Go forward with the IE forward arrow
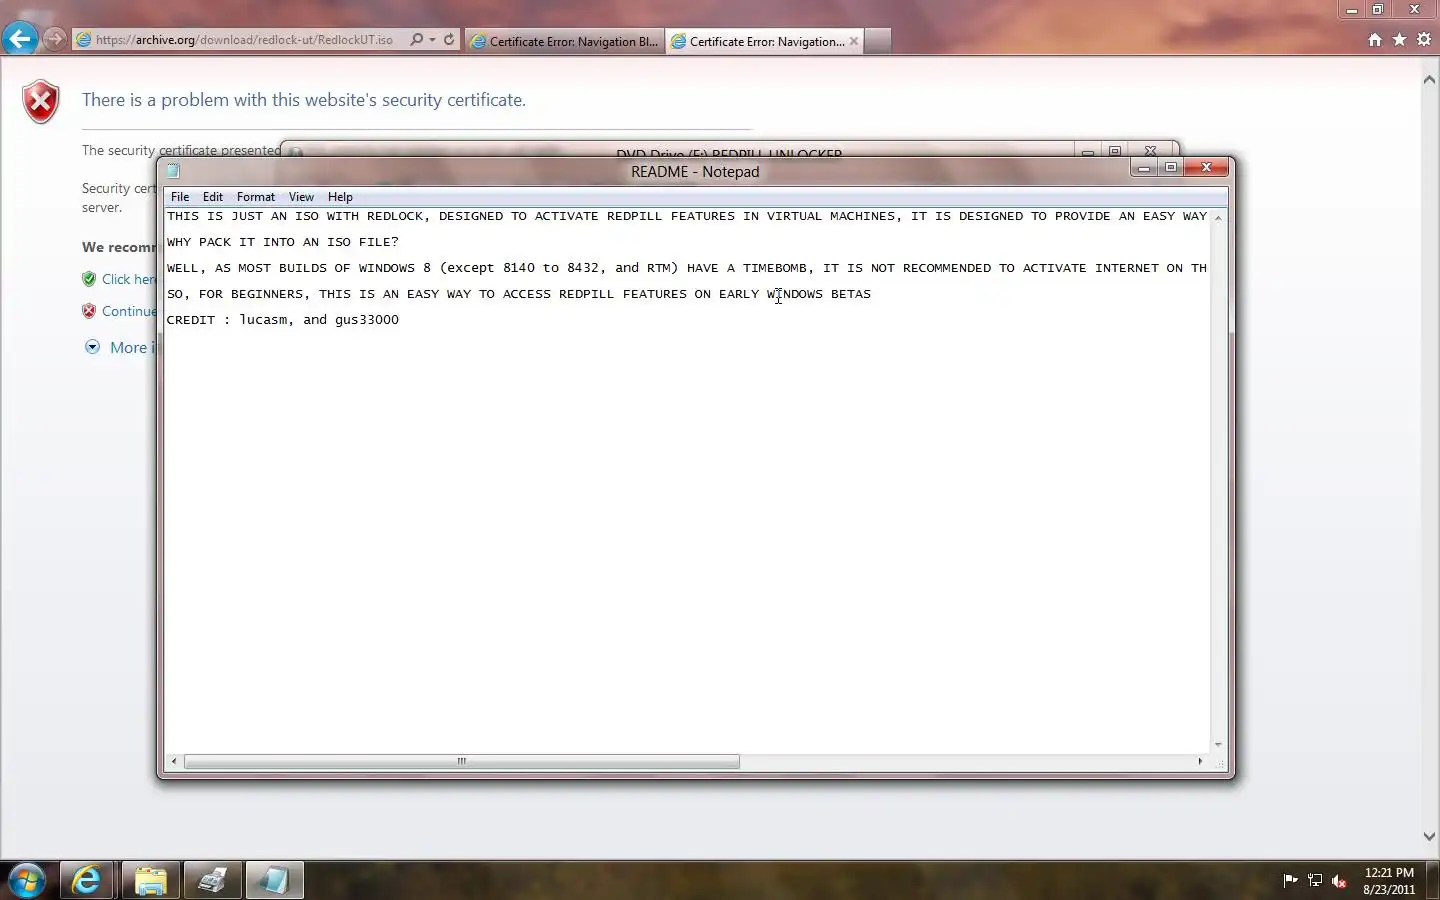Screen dimensions: 1440x900 [55, 40]
